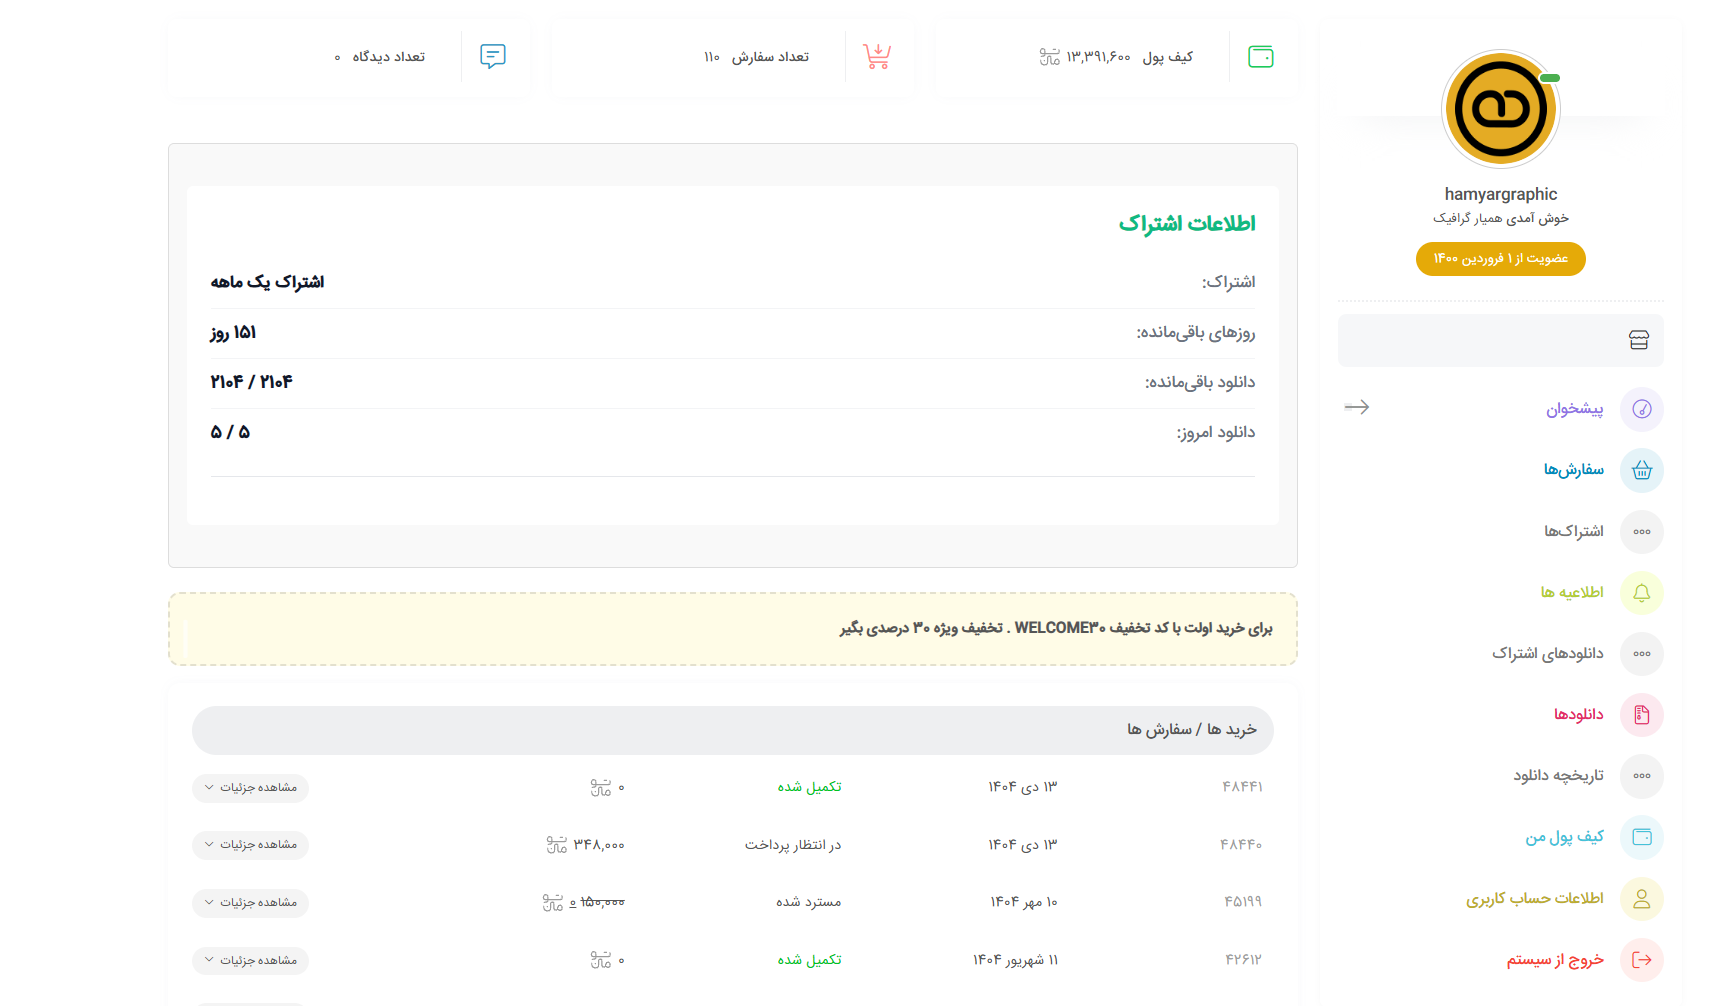This screenshot has width=1710, height=1006.
Task: Open the اشتراک‌ها subscriptions menu item
Action: (1573, 531)
